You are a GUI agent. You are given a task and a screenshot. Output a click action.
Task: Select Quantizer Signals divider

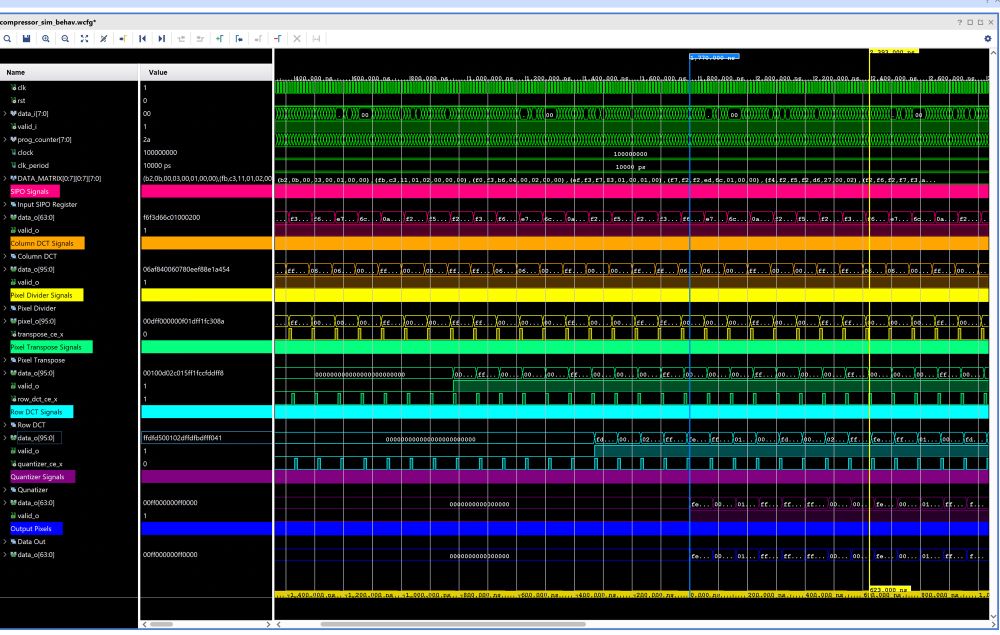[42, 477]
